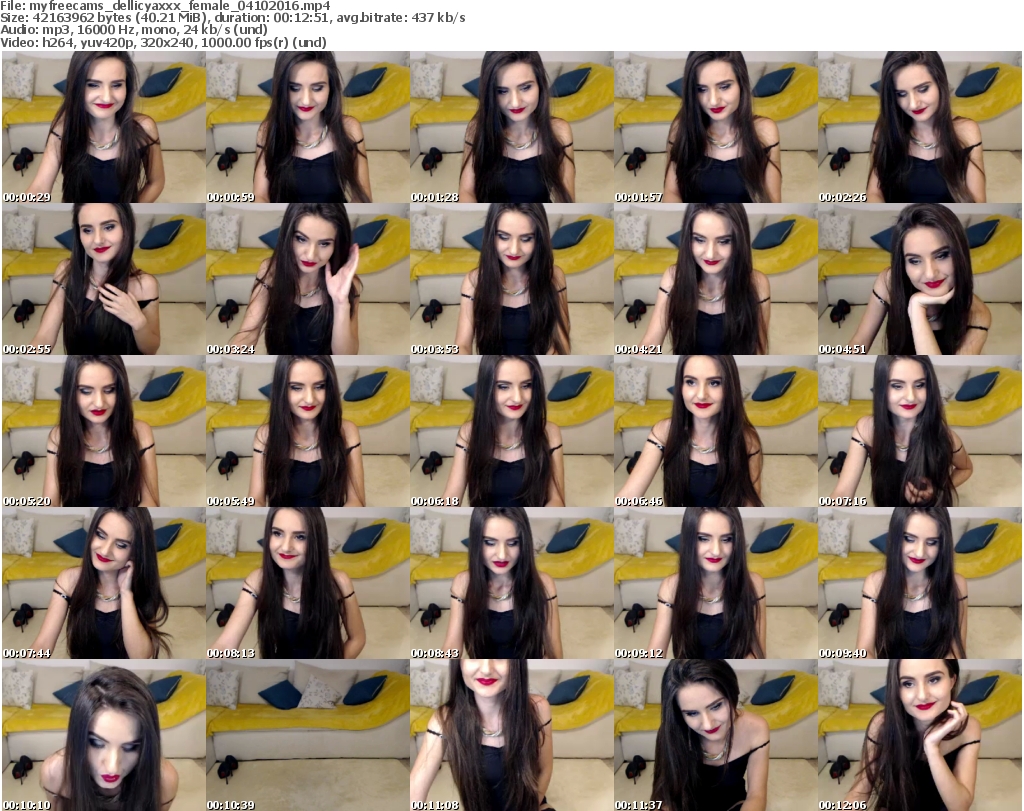Select the thumbnail timestamped 00:12:06
Image resolution: width=1024 pixels, height=811 pixels.
pos(920,735)
